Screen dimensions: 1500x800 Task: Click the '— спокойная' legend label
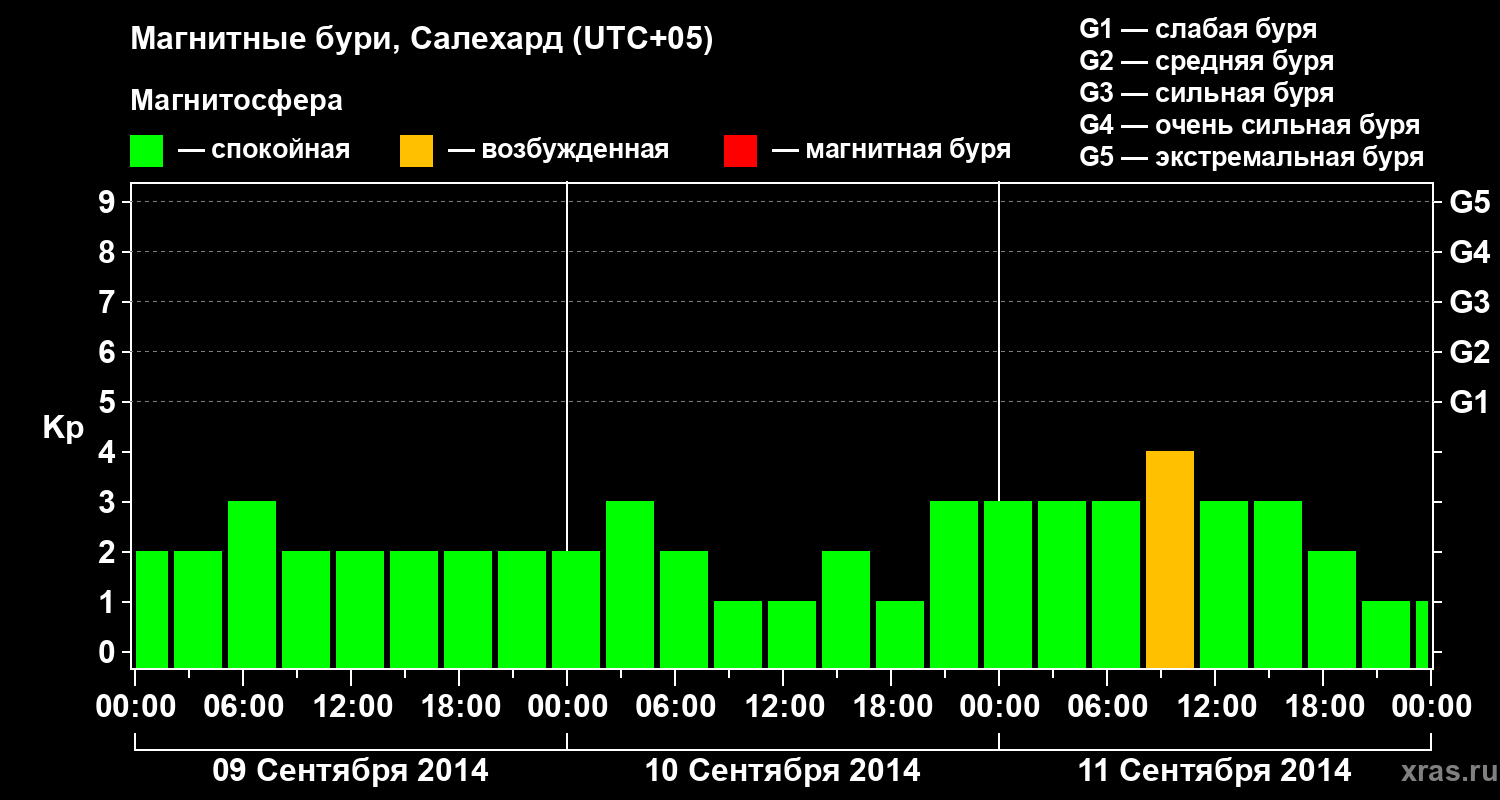tap(264, 150)
